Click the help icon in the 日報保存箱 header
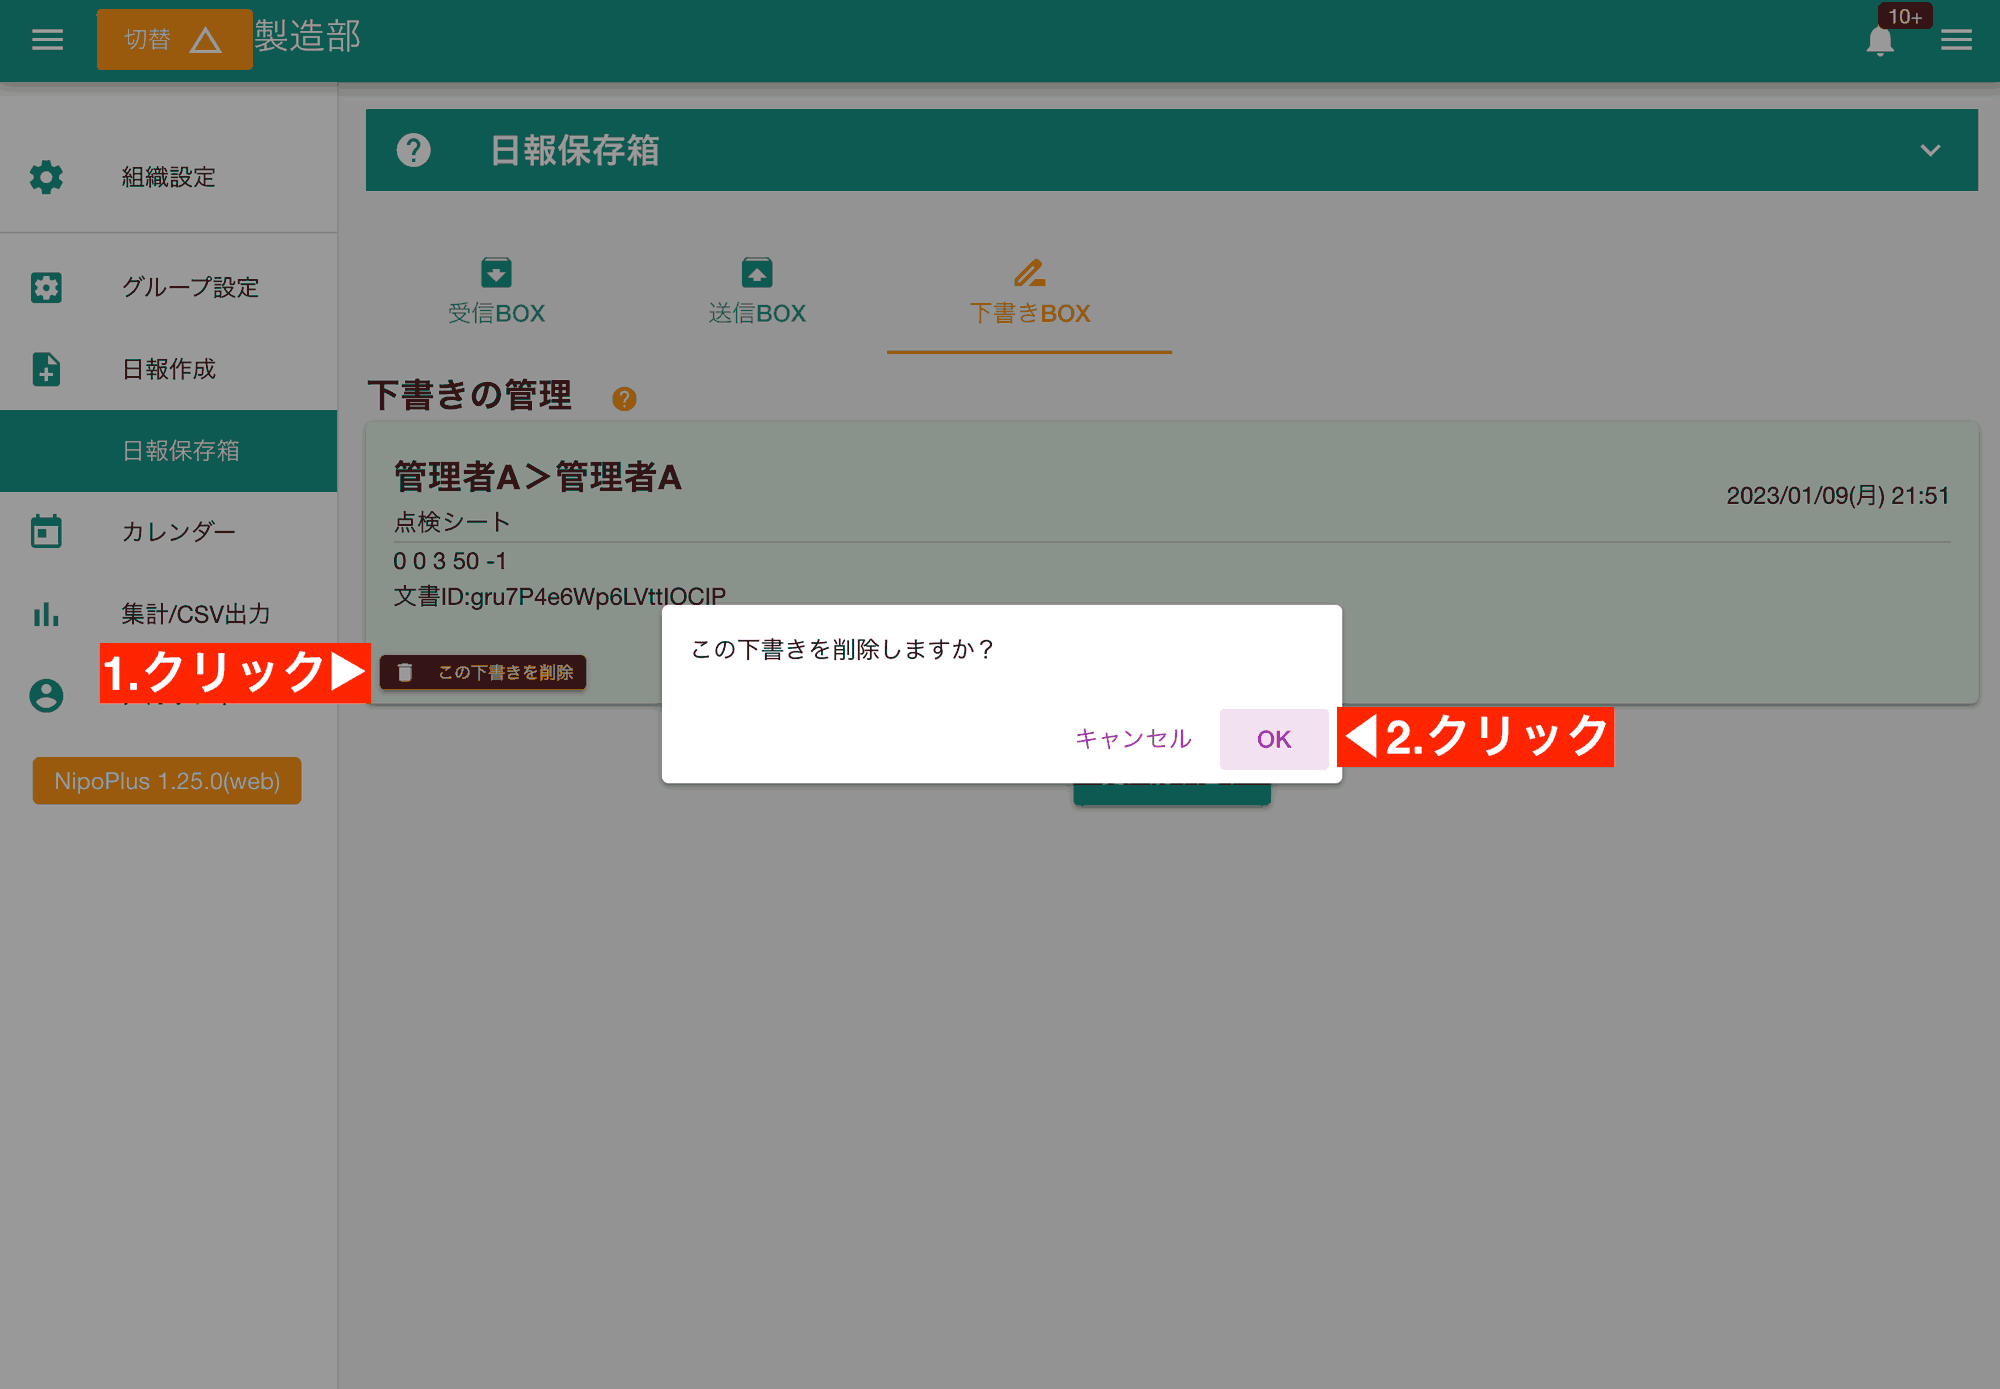The image size is (2000, 1389). pyautogui.click(x=412, y=150)
